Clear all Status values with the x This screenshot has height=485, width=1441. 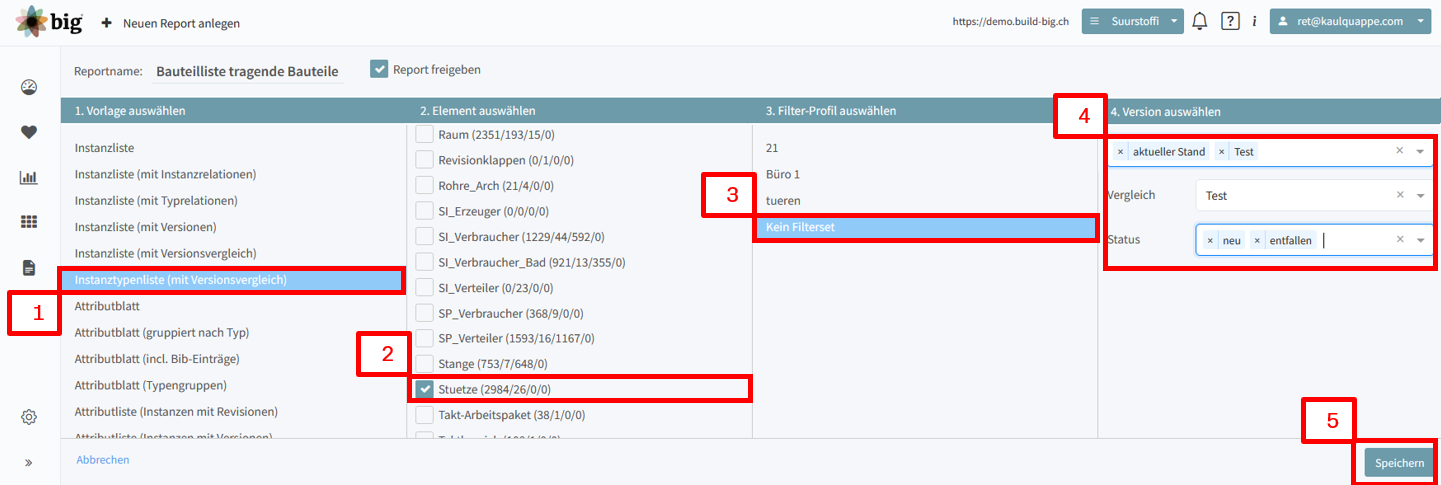[x=1400, y=240]
